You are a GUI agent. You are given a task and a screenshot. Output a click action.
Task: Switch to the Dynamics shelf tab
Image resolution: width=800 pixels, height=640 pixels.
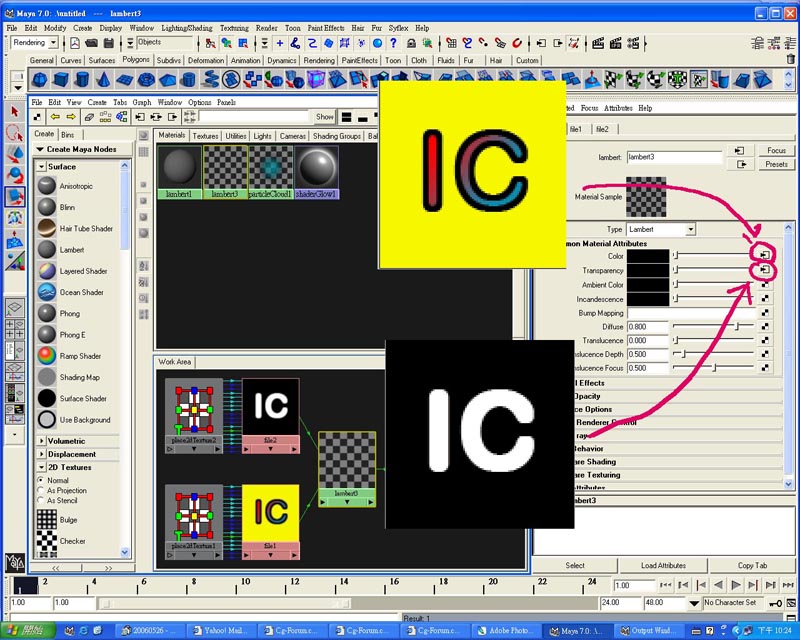click(282, 60)
